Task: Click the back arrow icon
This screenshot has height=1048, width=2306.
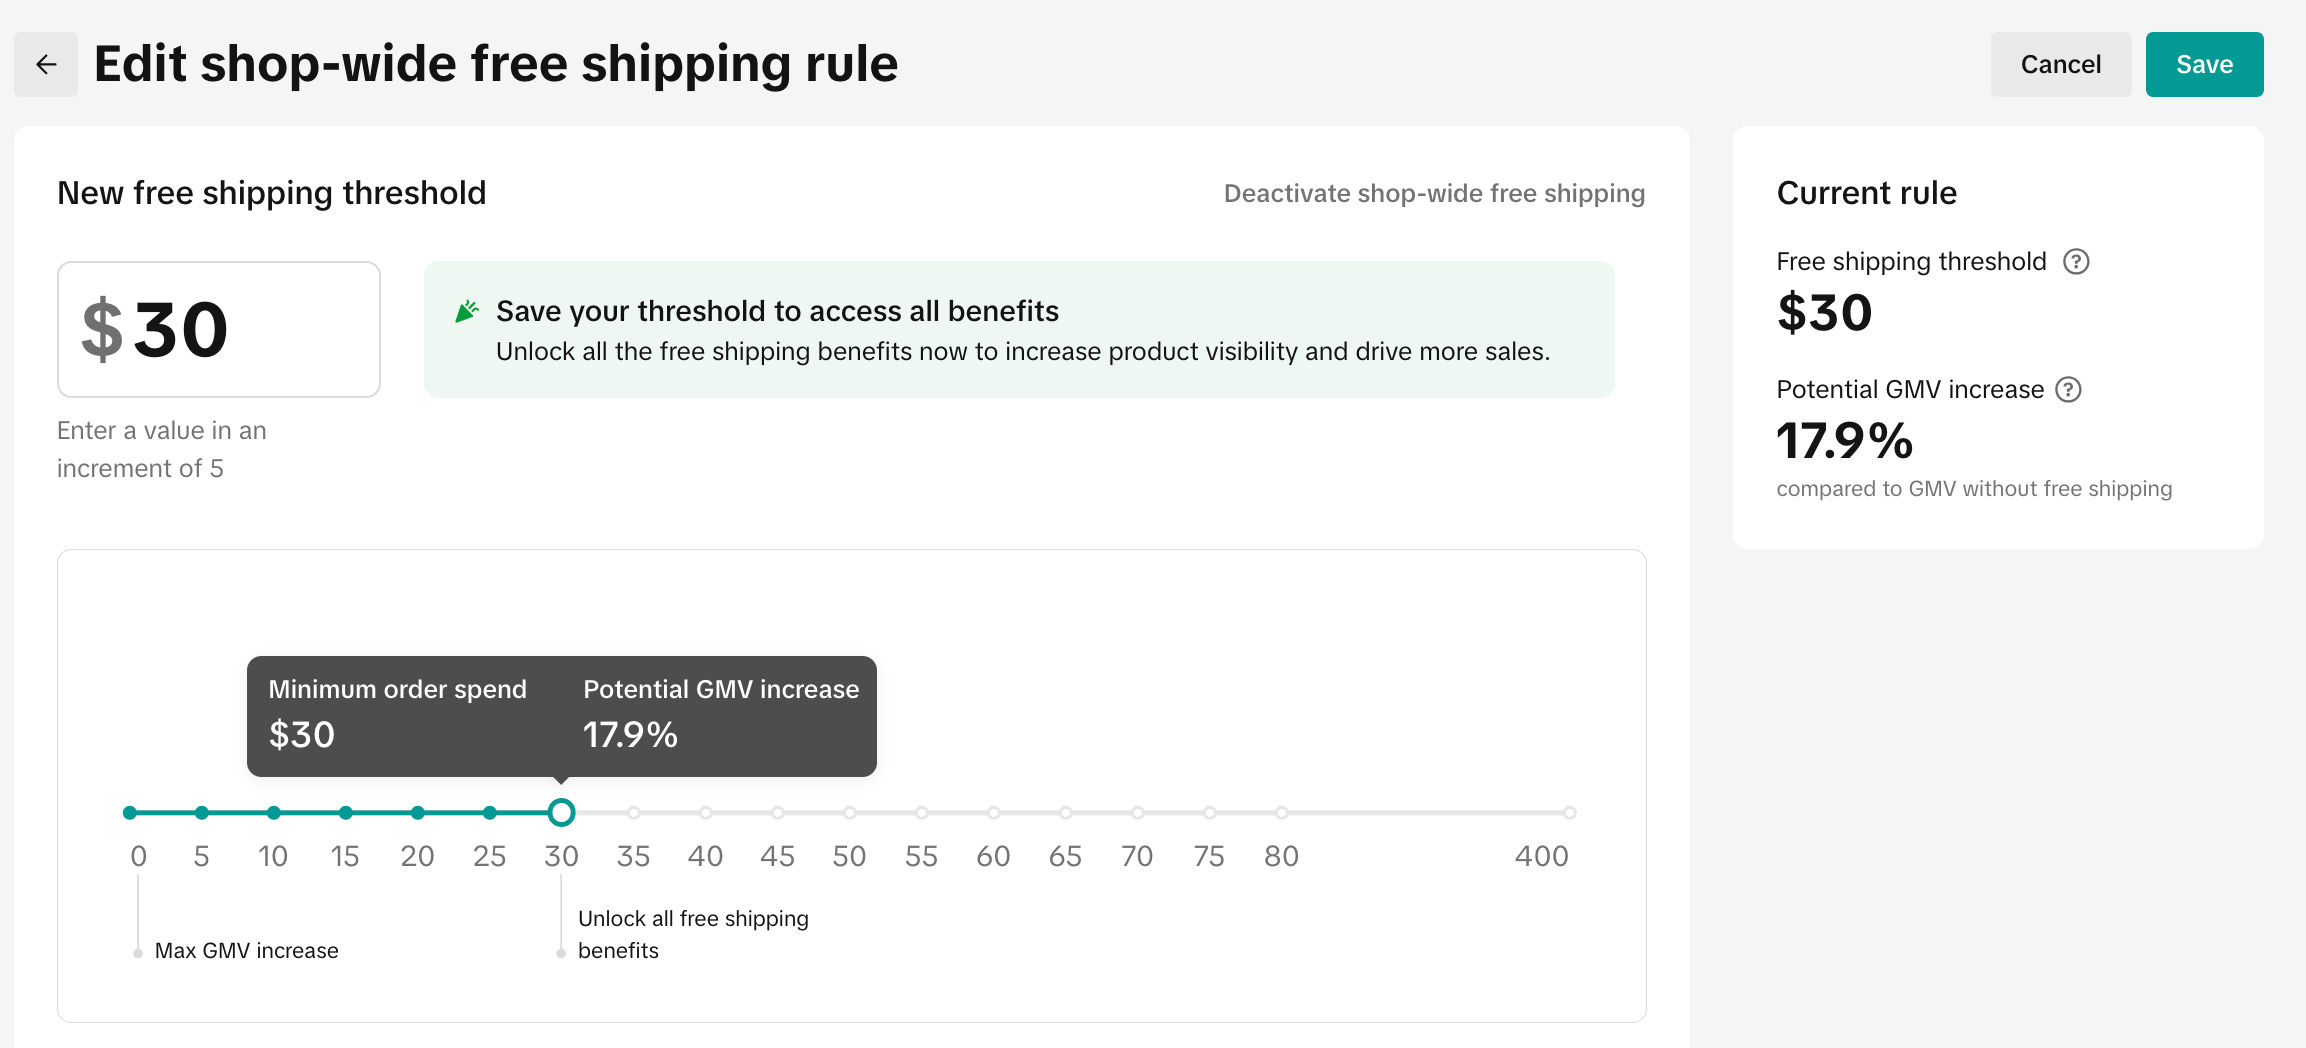Action: click(x=46, y=65)
